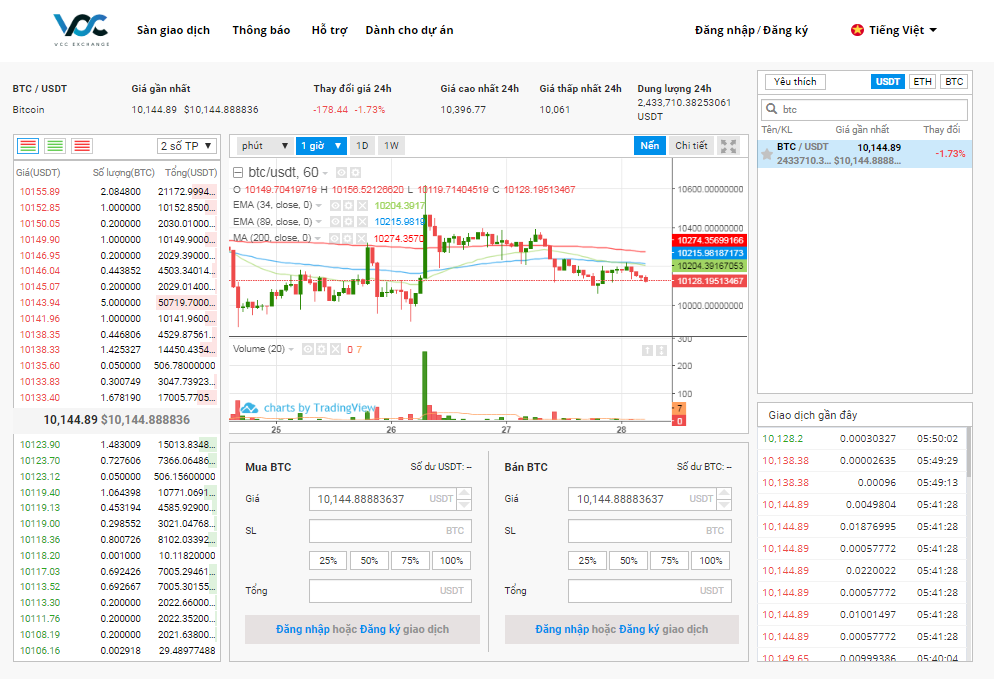
Task: Open EMA 34 indicator settings gear
Action: [348, 205]
